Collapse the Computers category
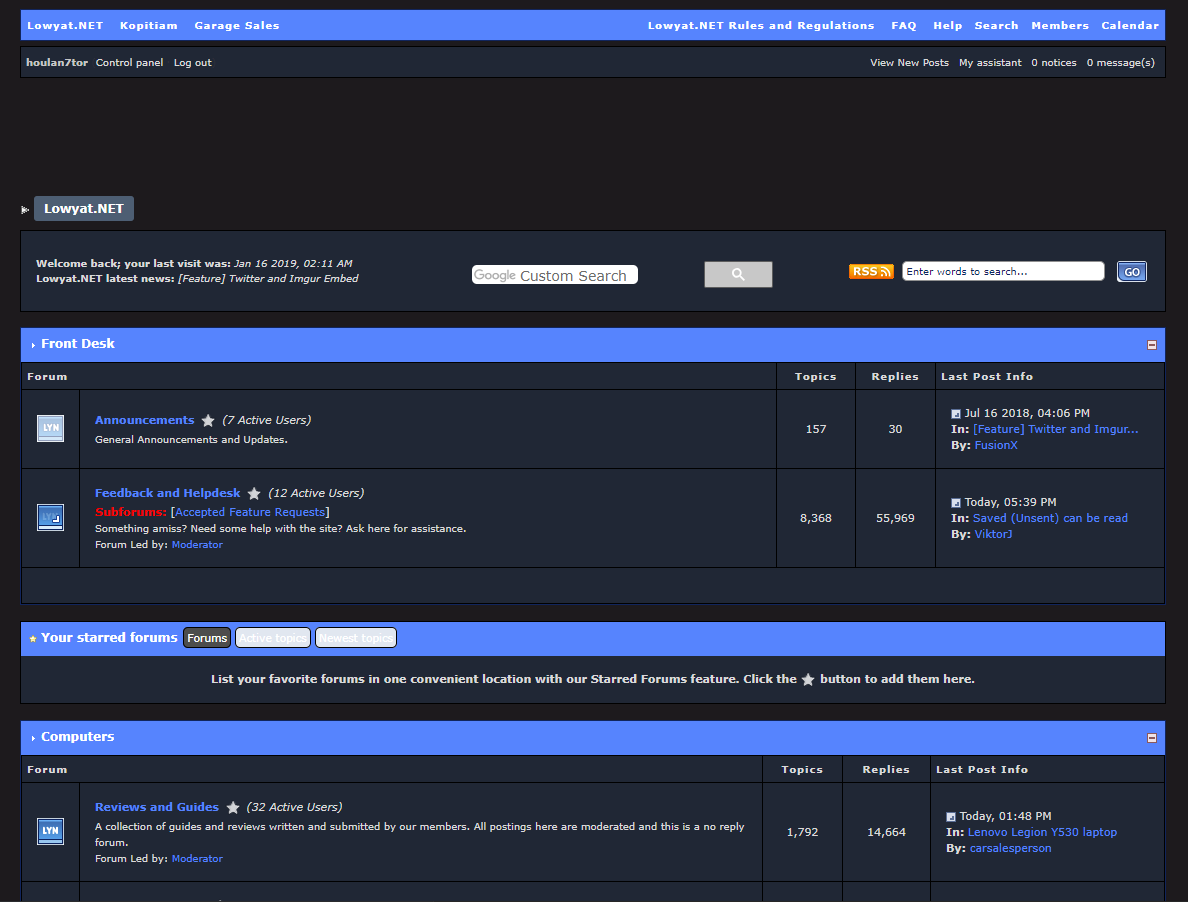1188x902 pixels. (1152, 738)
